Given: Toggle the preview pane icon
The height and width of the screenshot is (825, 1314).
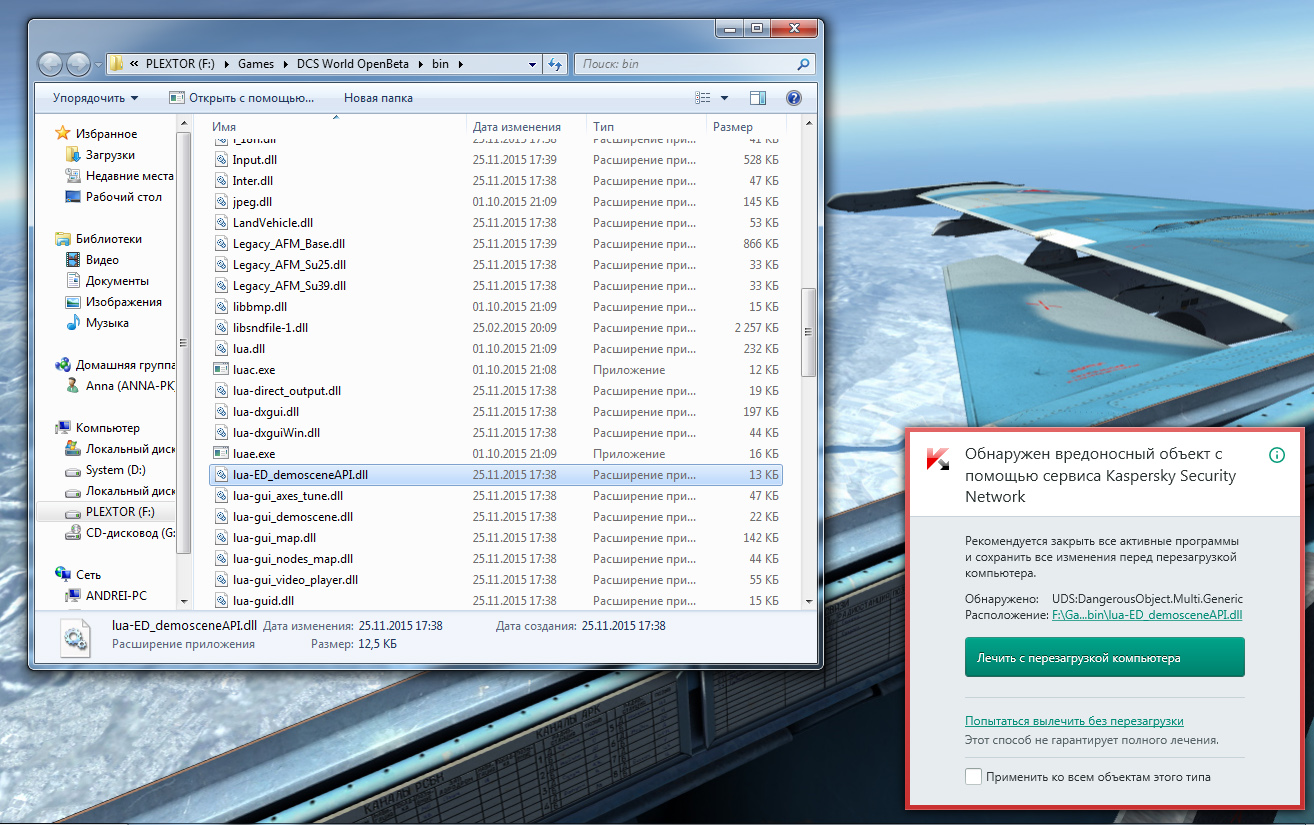Looking at the screenshot, I should 757,98.
